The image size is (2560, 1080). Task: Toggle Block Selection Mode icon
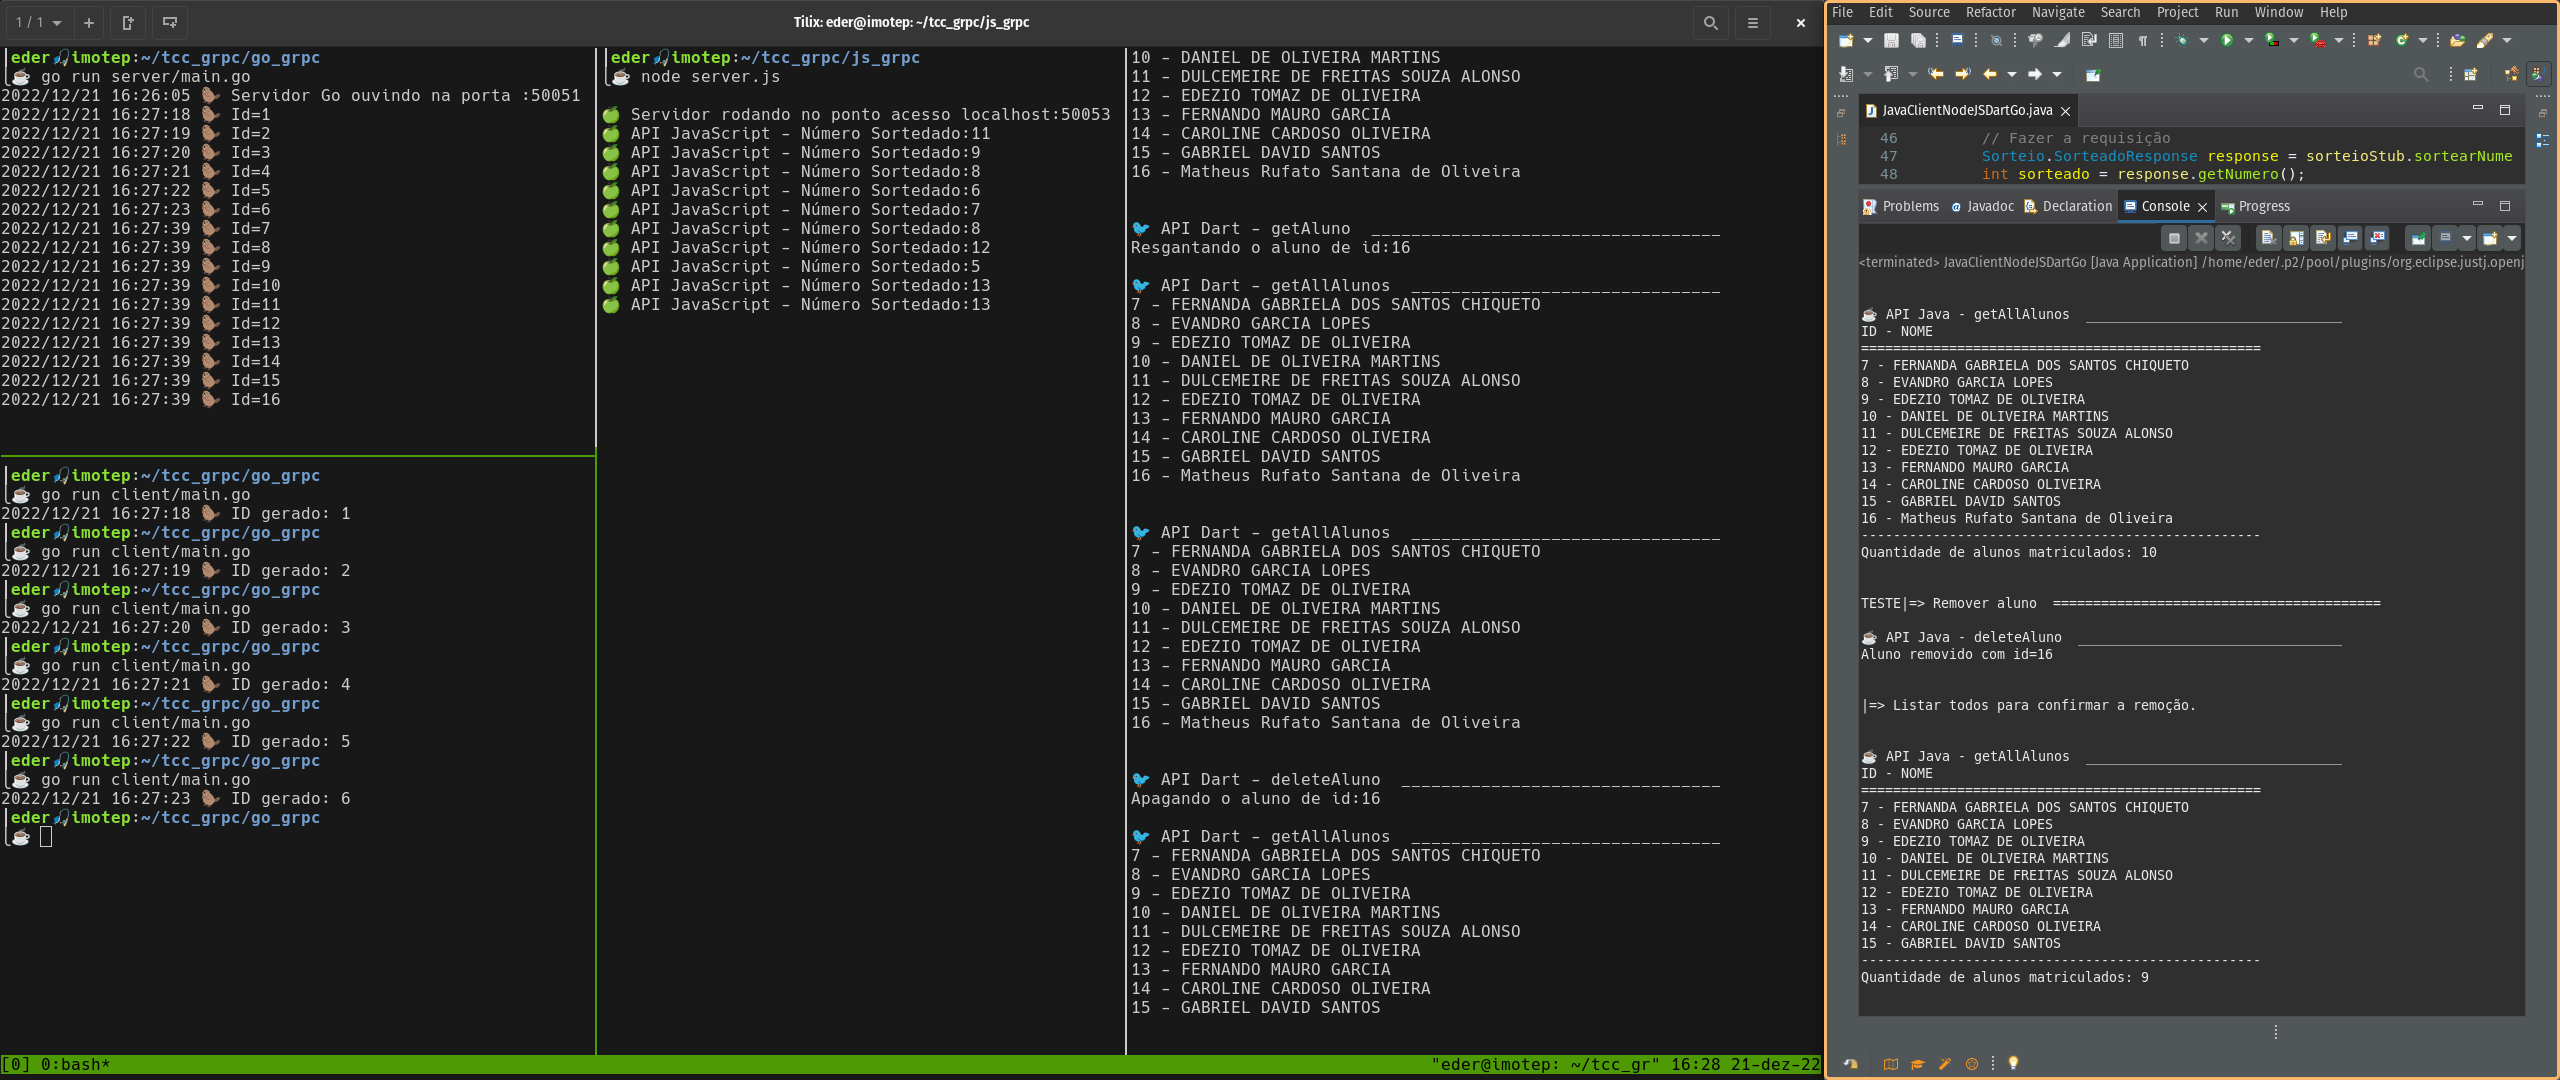coord(2116,40)
